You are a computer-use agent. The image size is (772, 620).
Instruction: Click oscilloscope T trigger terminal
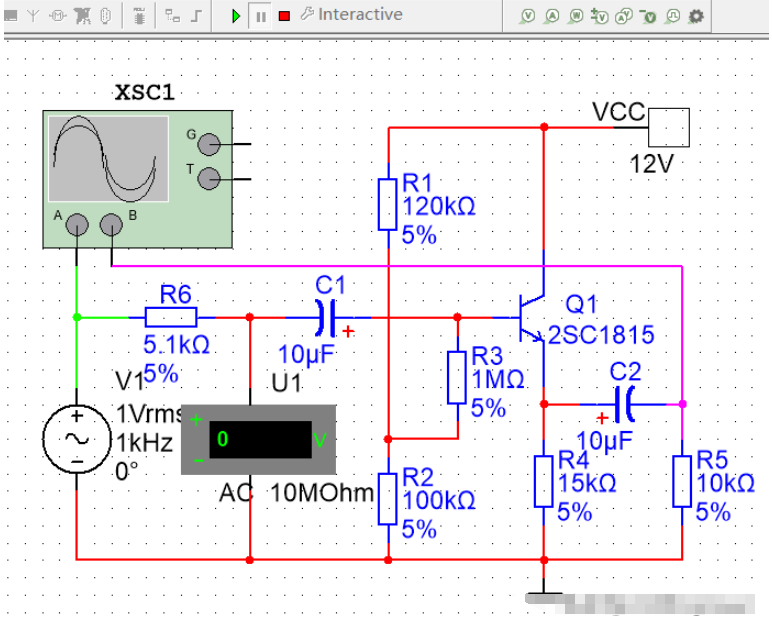point(209,178)
